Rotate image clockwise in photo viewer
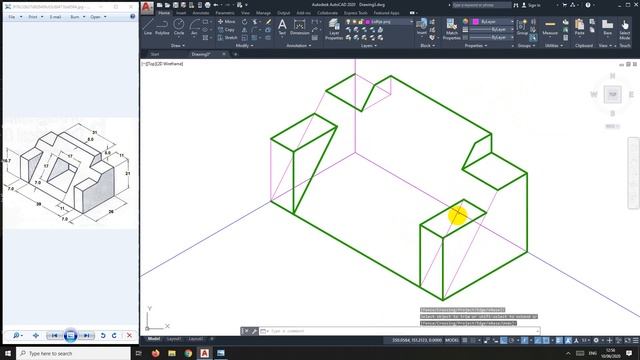640x360 pixels. click(x=114, y=335)
